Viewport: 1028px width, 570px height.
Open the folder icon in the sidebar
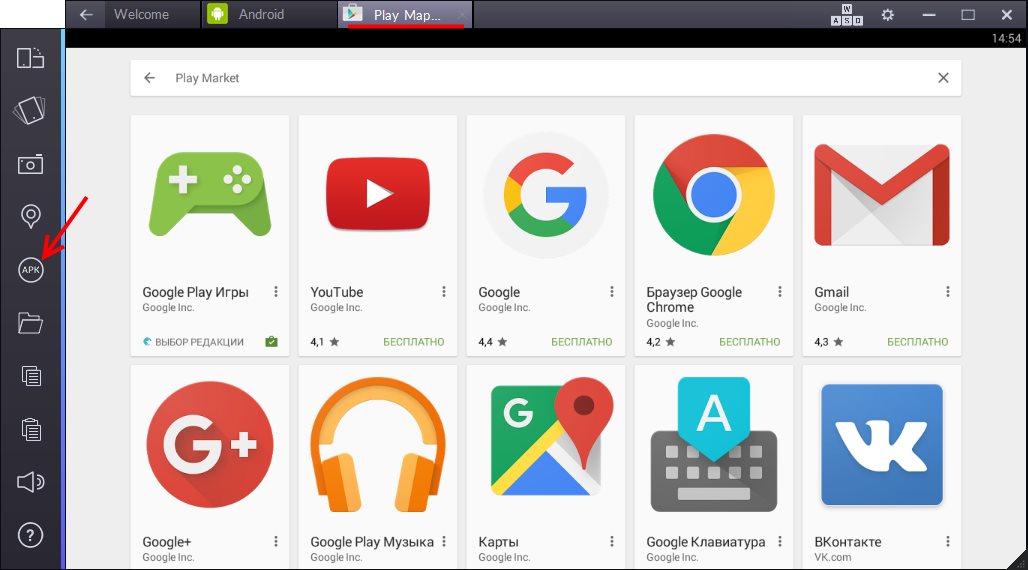30,323
